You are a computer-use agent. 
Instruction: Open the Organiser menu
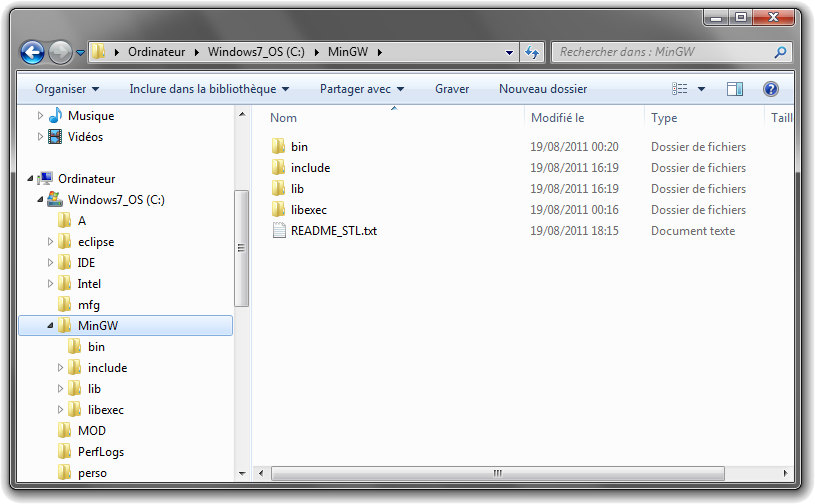click(67, 89)
